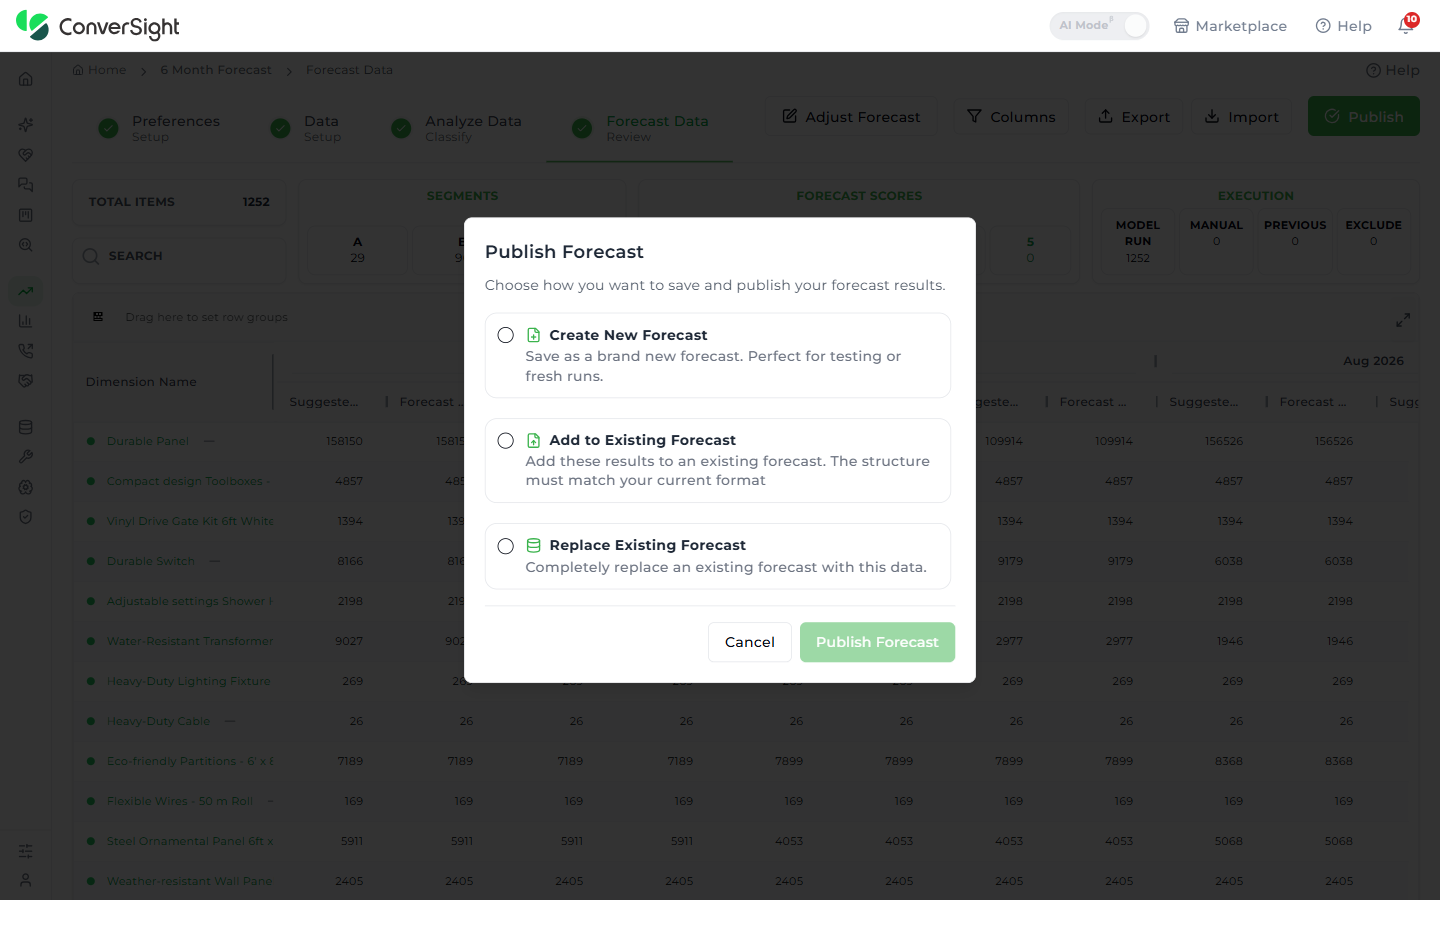Screen dimensions: 1440x952
Task: Open the Marketplace link in the header
Action: pyautogui.click(x=1230, y=26)
